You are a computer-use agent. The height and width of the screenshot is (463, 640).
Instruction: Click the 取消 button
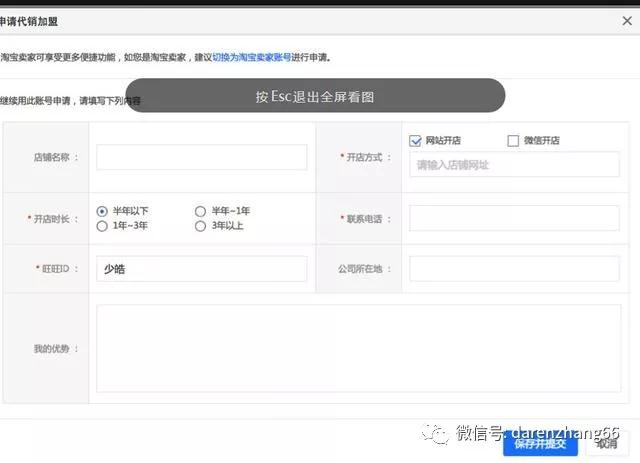[x=606, y=444]
